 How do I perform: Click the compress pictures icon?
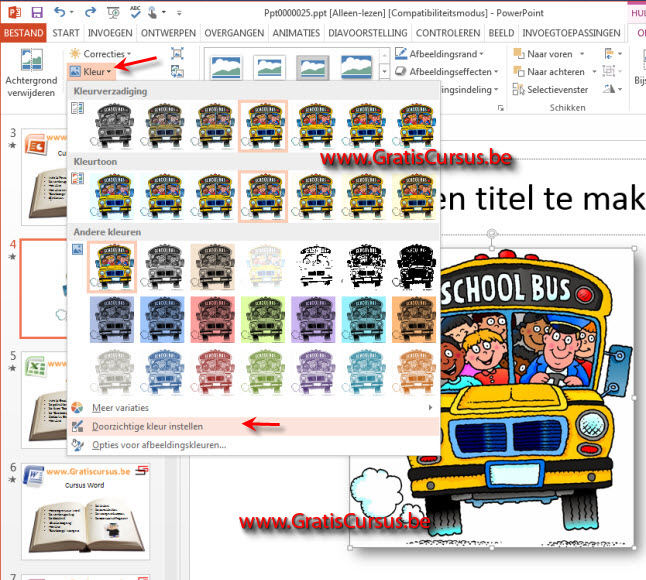(177, 54)
